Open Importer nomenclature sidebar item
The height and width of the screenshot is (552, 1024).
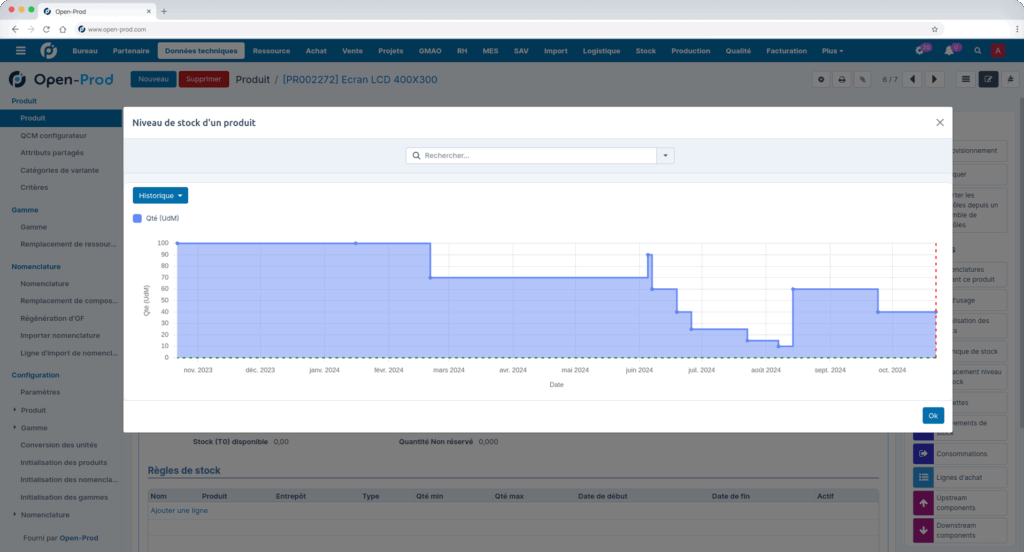(60, 335)
